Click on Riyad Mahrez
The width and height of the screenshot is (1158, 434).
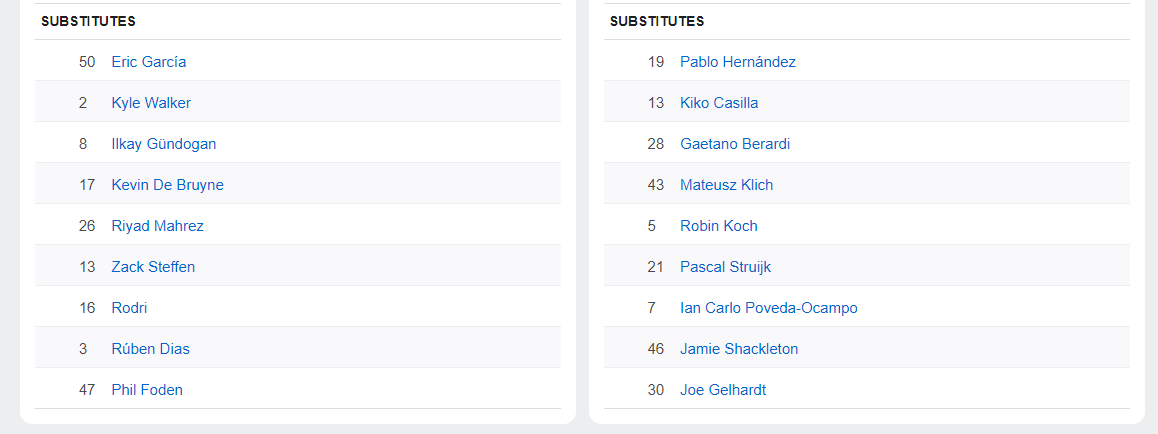[x=157, y=226]
